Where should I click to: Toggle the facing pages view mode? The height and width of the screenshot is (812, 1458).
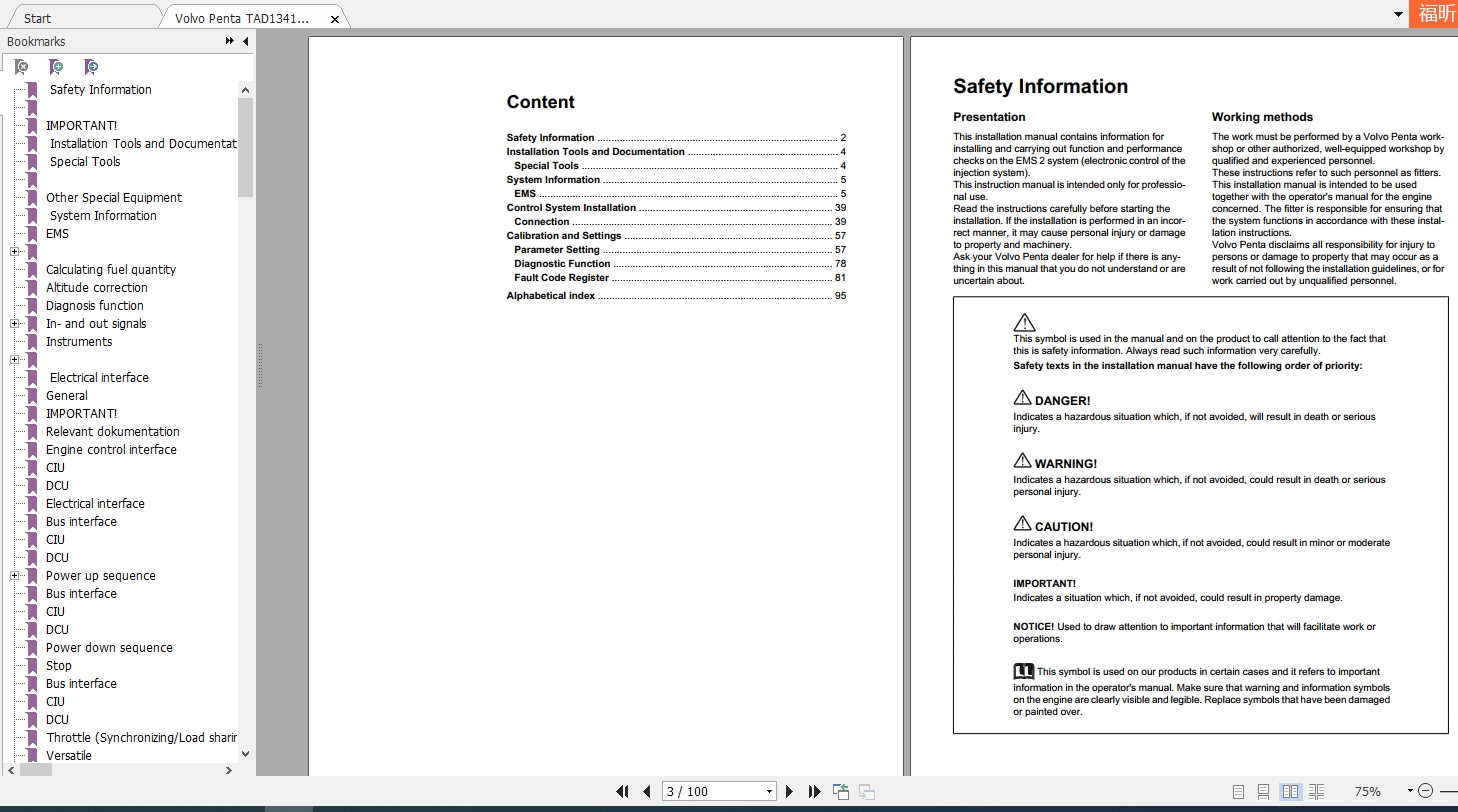[1290, 791]
